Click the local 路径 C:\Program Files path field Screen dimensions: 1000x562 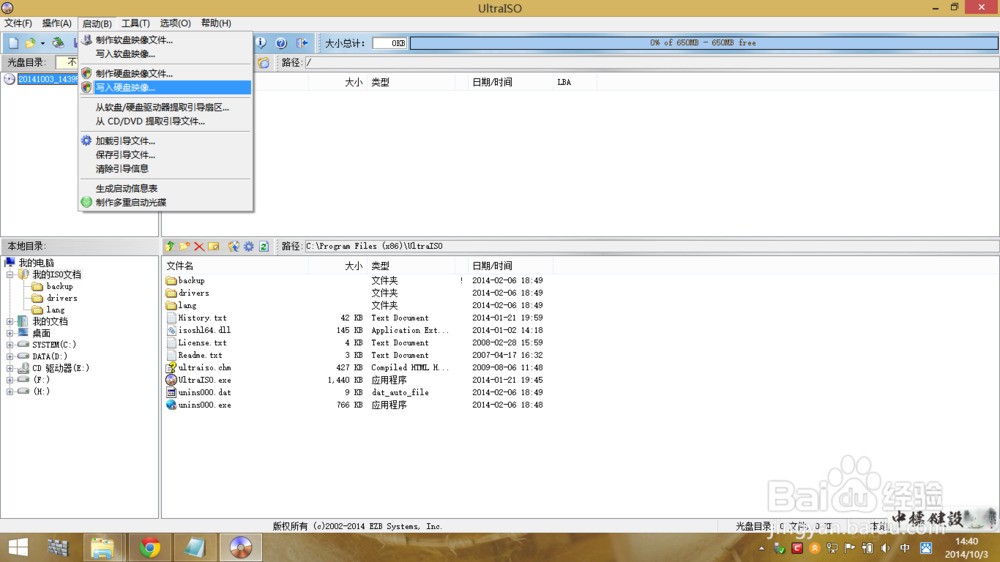pos(651,246)
